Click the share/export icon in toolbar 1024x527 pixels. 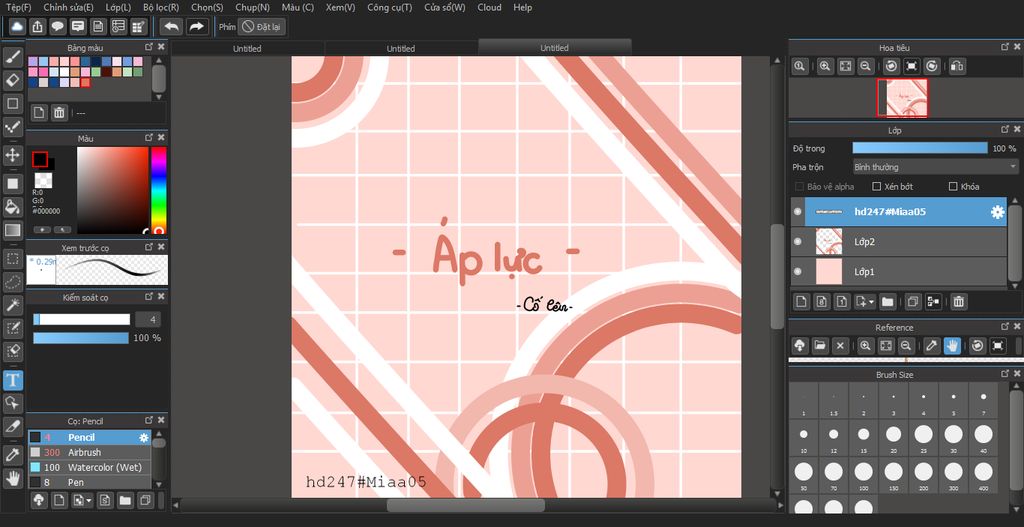tap(38, 27)
